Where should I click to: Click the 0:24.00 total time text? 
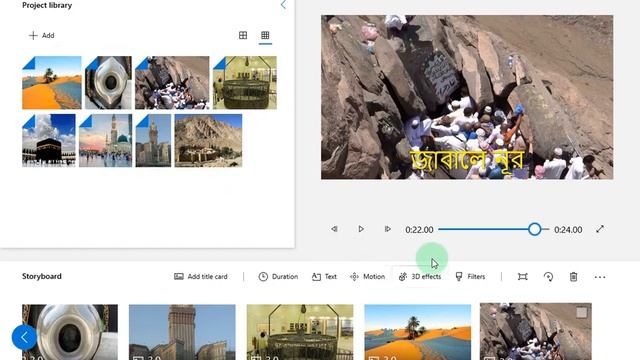(x=568, y=230)
